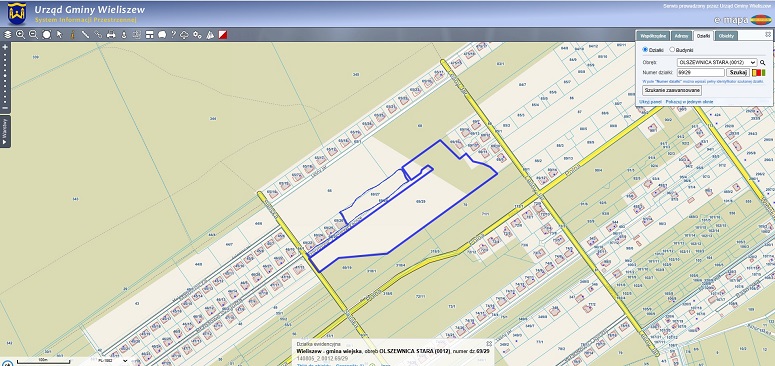Select the Budynki radio button

[672, 50]
